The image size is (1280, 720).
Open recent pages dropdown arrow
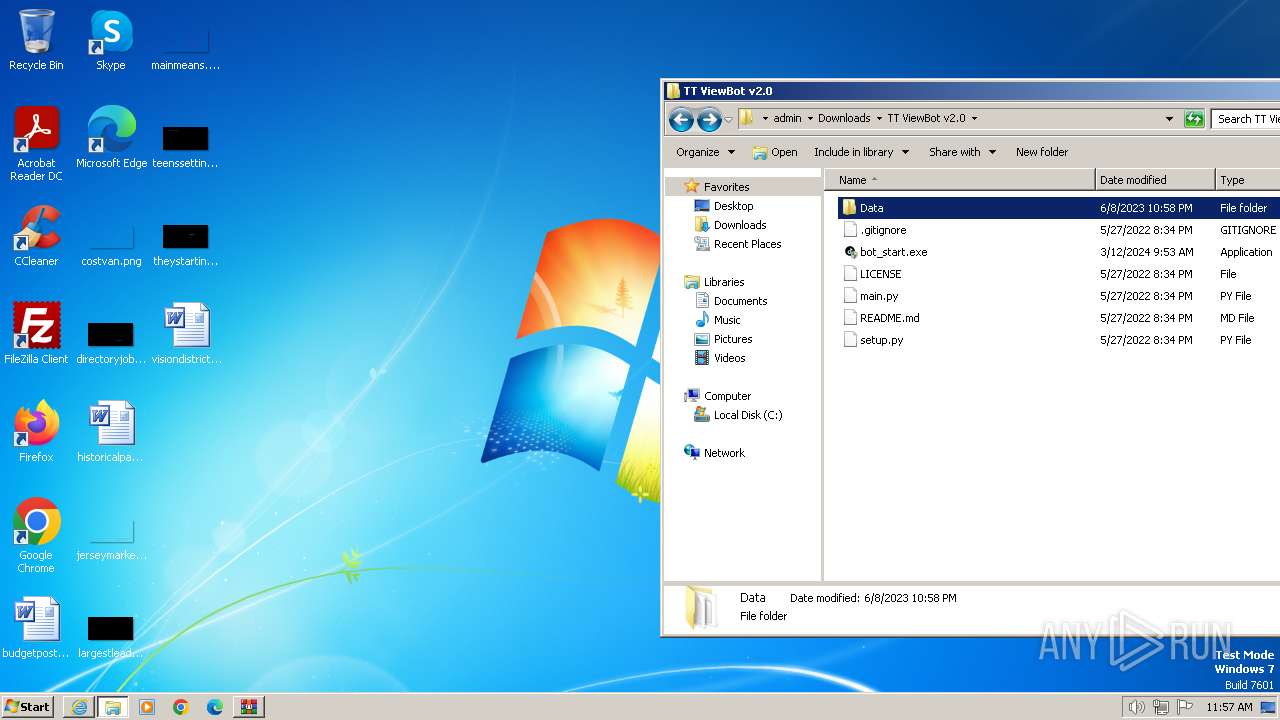pyautogui.click(x=728, y=119)
